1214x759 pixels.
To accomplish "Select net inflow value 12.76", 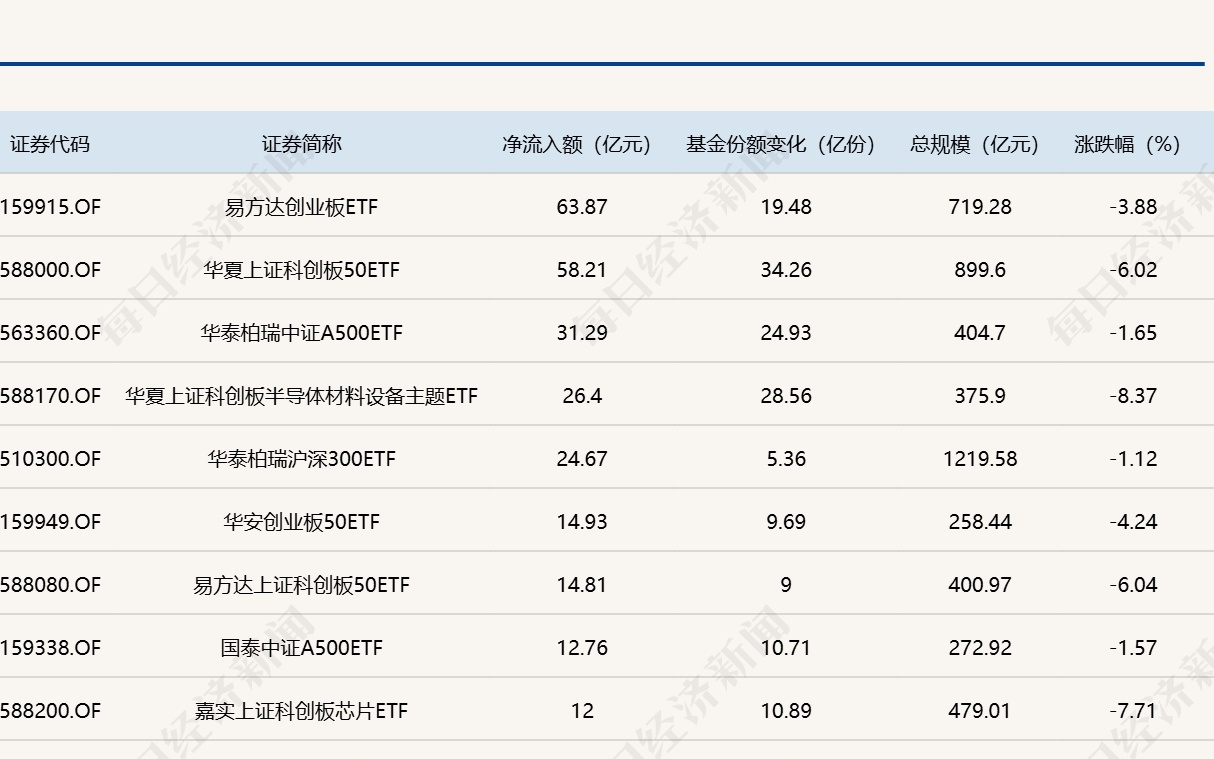I will click(582, 648).
